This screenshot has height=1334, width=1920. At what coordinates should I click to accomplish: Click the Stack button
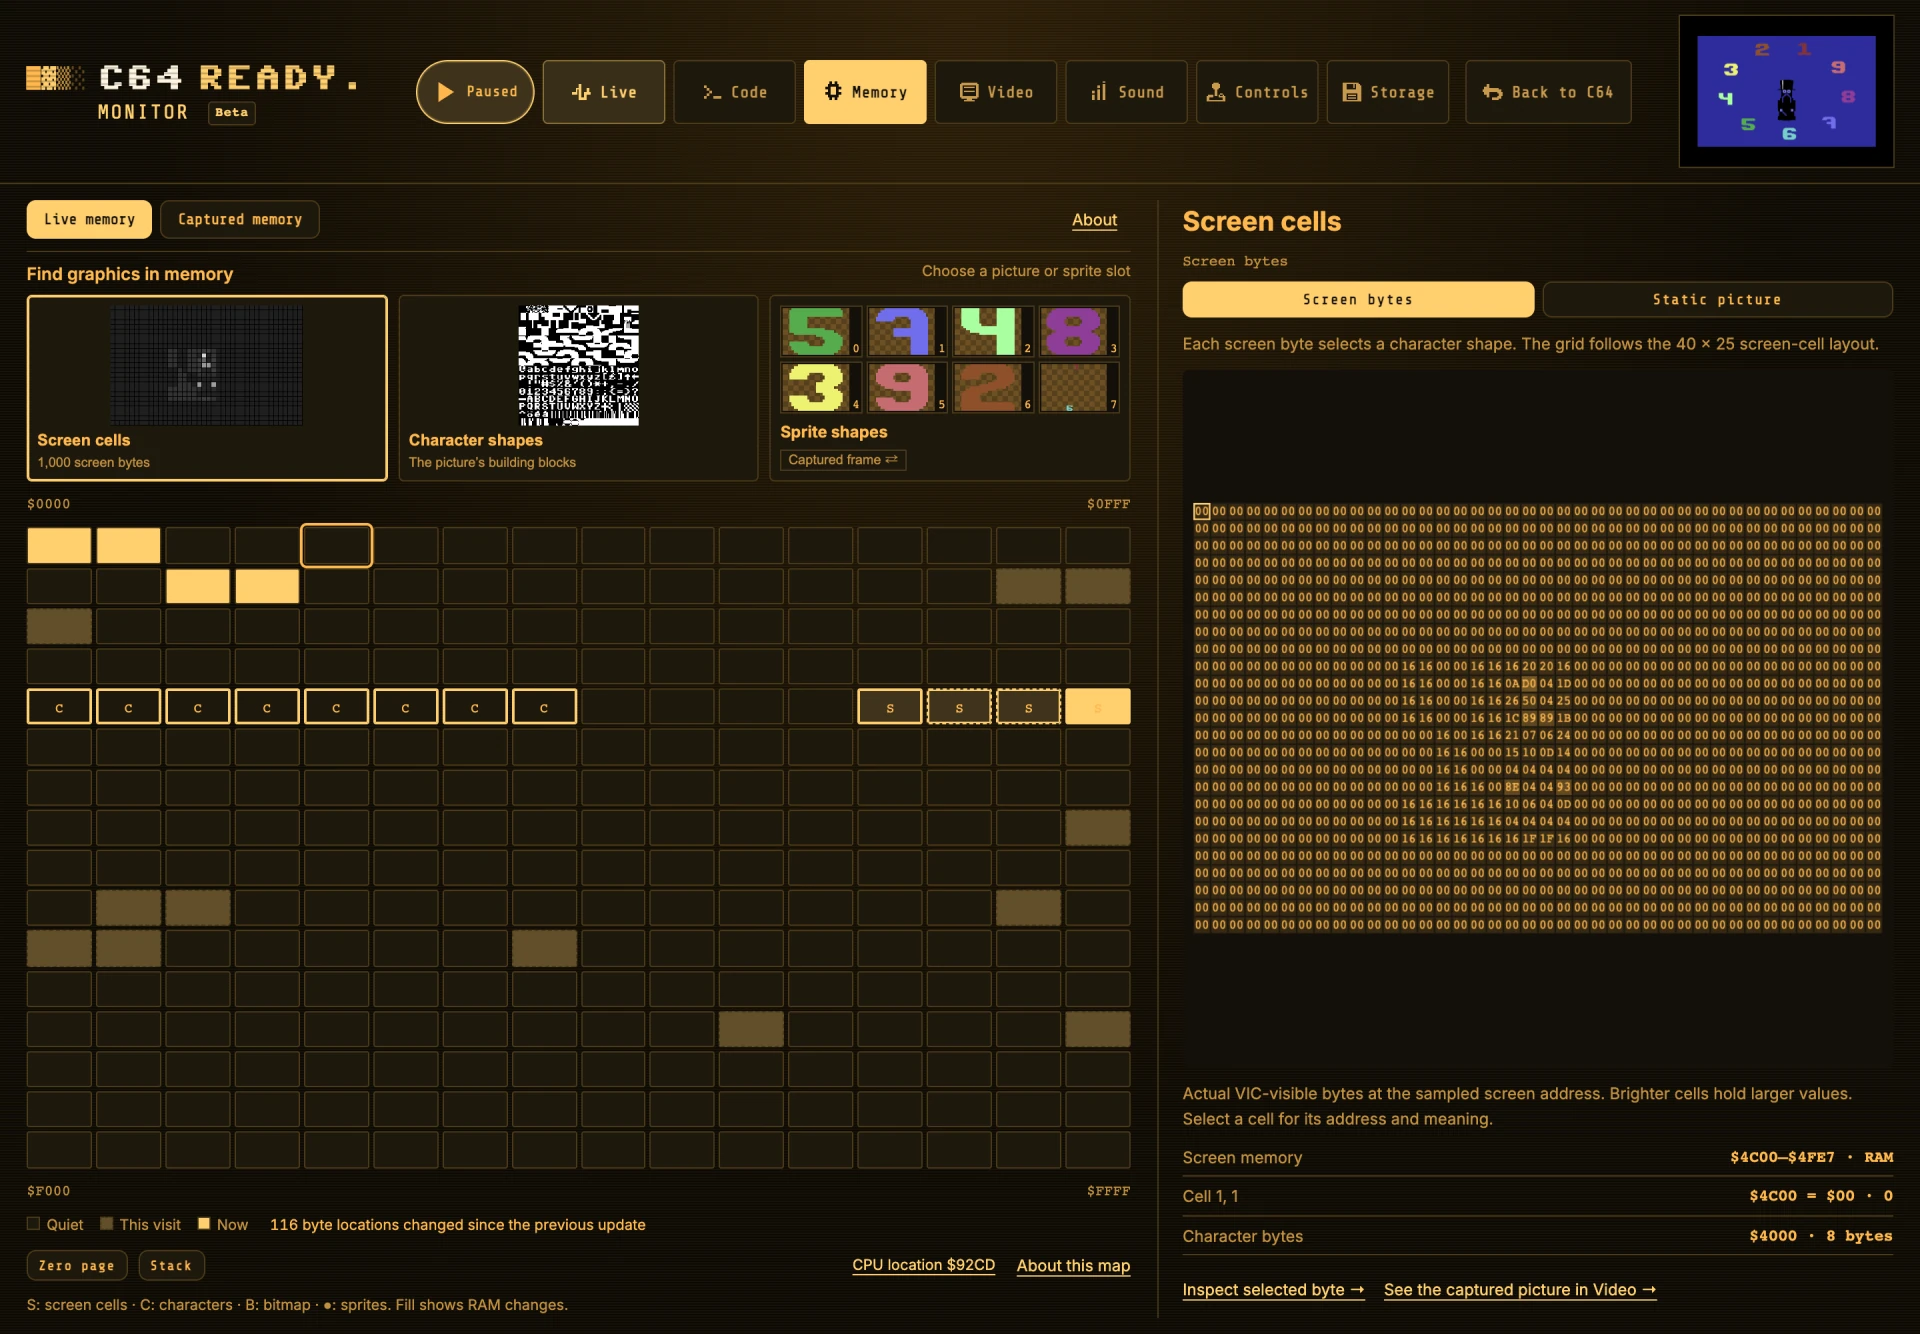point(171,1265)
